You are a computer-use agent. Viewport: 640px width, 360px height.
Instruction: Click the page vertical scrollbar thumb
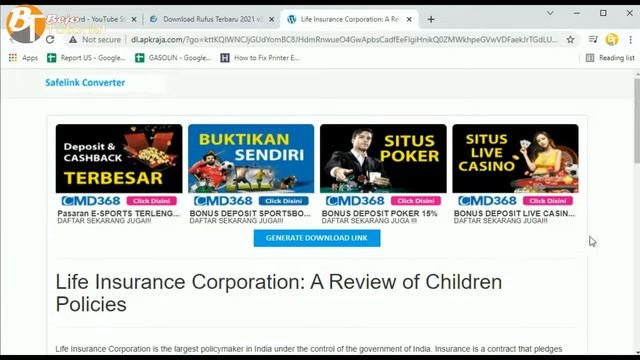pyautogui.click(x=637, y=122)
